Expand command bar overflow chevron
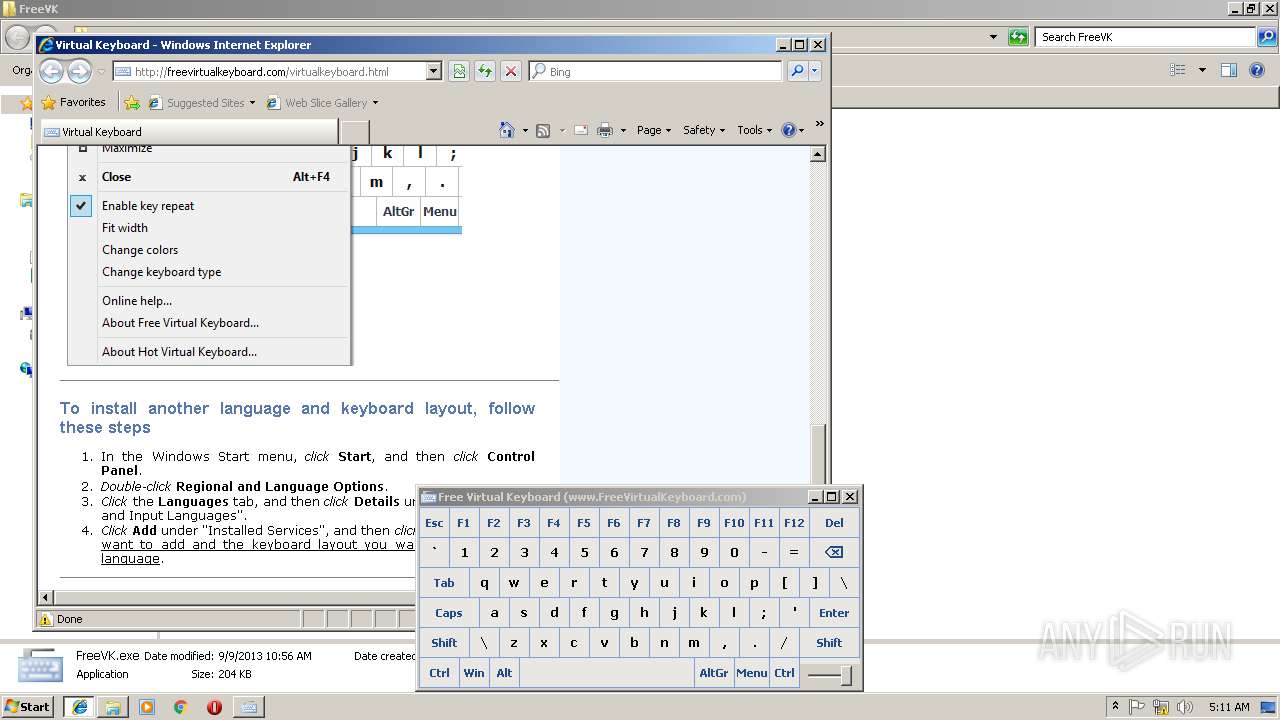Viewport: 1280px width, 720px height. pos(819,125)
